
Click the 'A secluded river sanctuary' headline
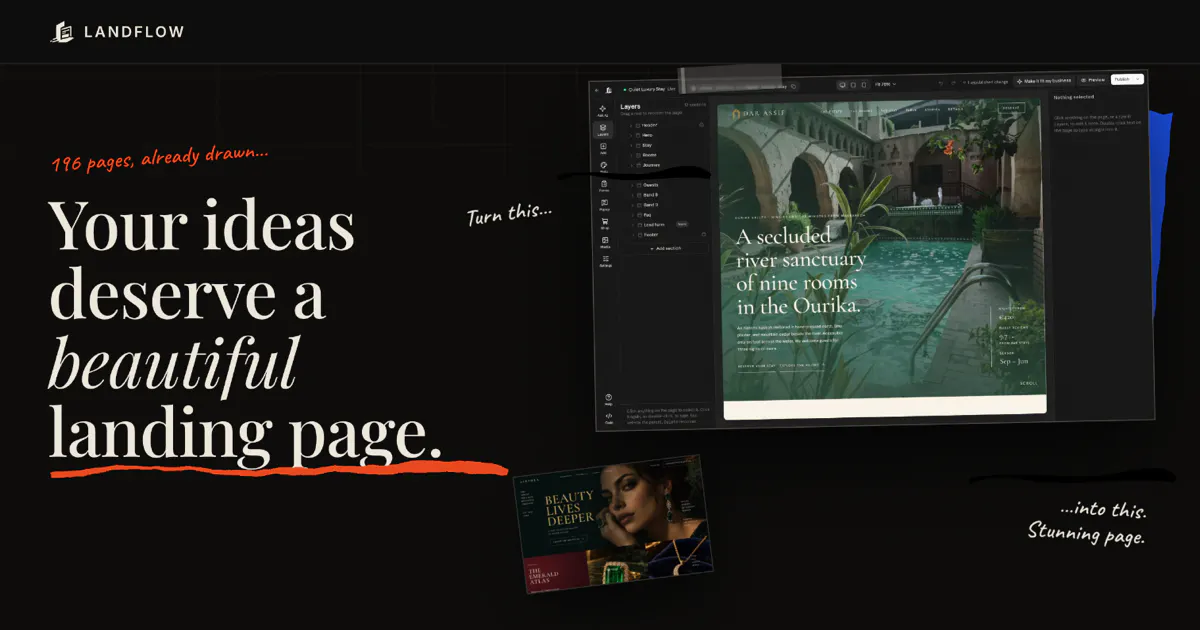[800, 271]
